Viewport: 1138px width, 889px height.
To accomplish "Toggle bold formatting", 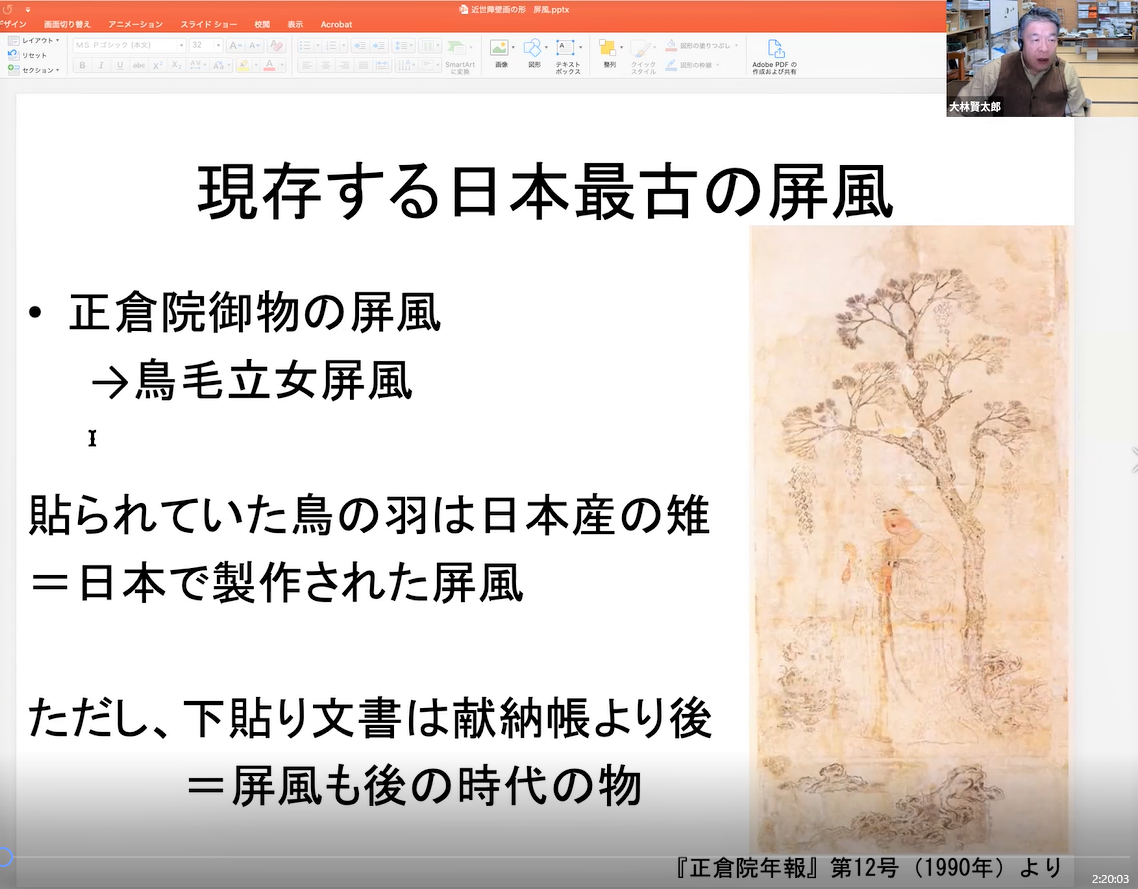I will coord(82,65).
